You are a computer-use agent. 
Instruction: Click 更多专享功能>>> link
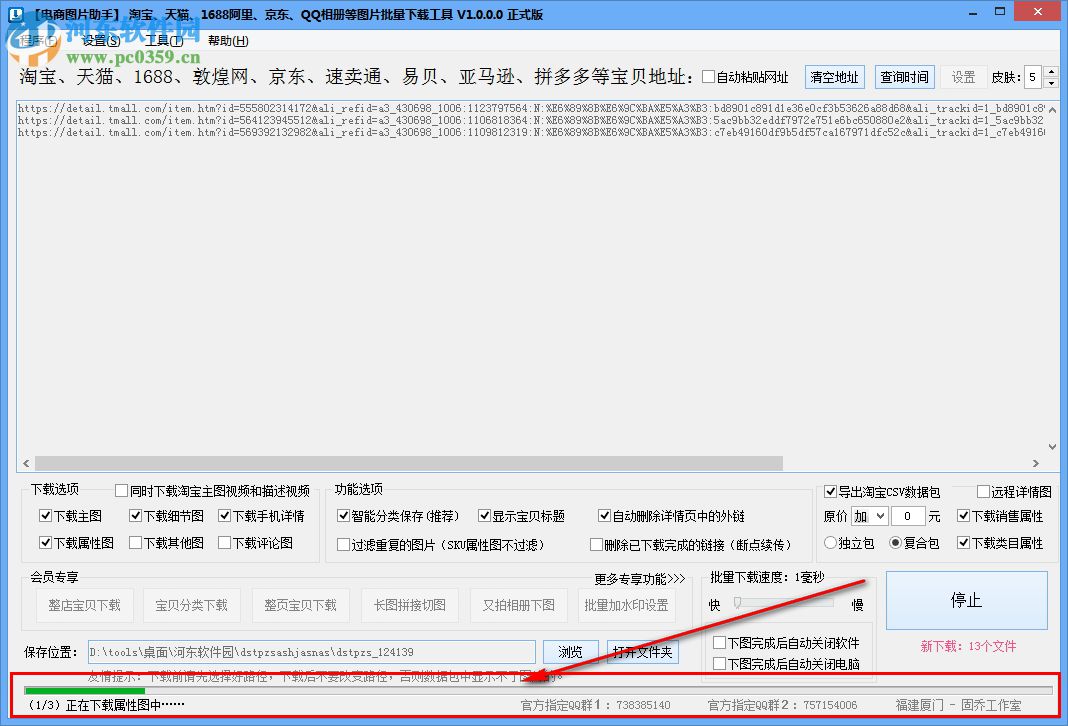(x=640, y=579)
